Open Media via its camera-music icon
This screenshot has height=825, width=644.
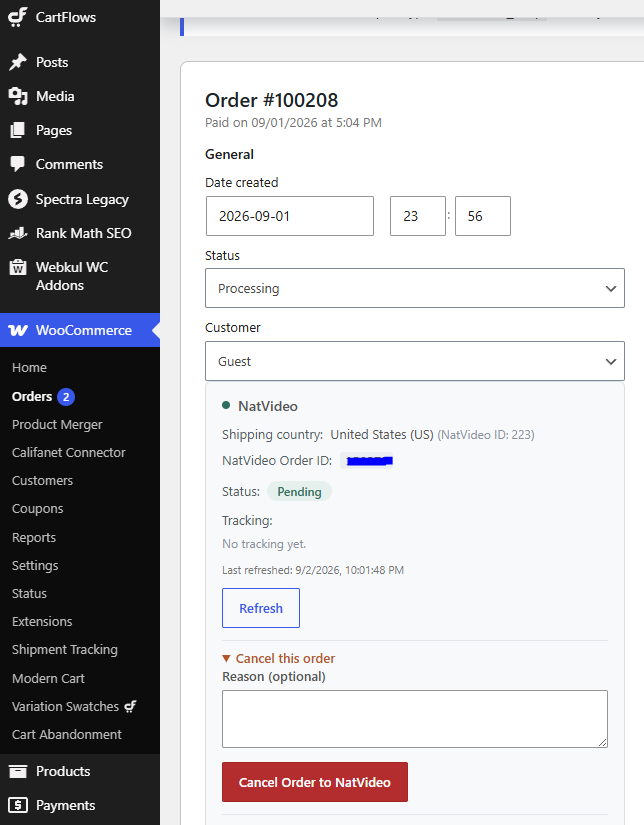pos(17,96)
